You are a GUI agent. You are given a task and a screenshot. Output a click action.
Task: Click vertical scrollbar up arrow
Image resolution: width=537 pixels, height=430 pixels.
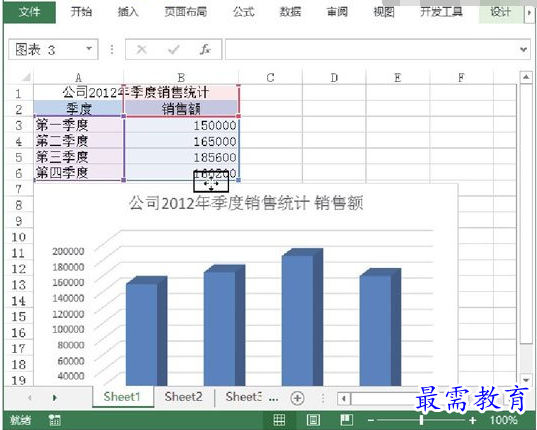coord(526,77)
